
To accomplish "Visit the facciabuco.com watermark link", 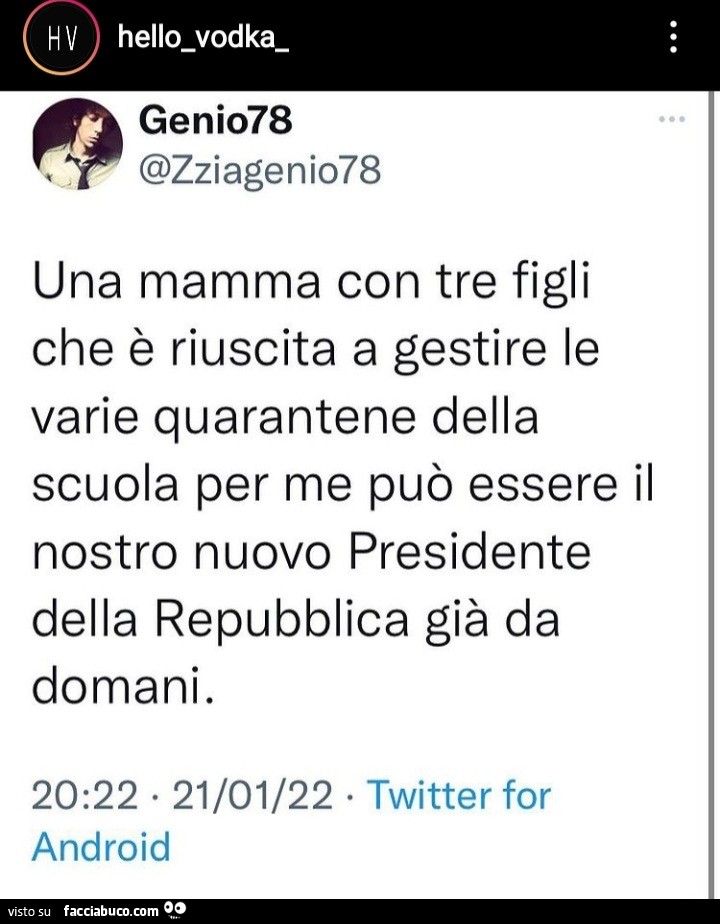I will coord(111,911).
